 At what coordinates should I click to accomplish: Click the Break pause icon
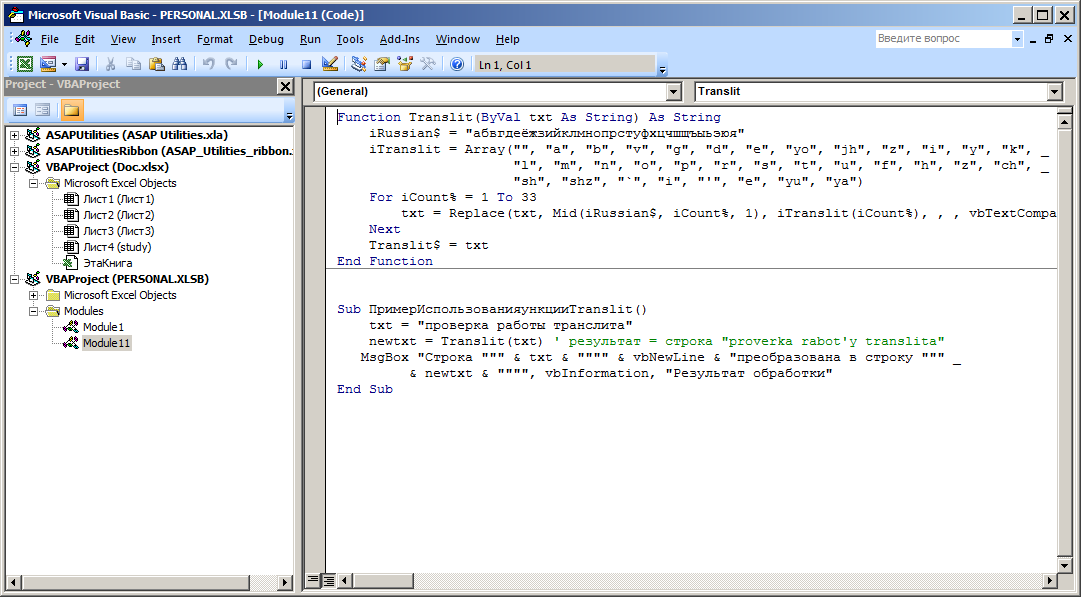coord(283,64)
